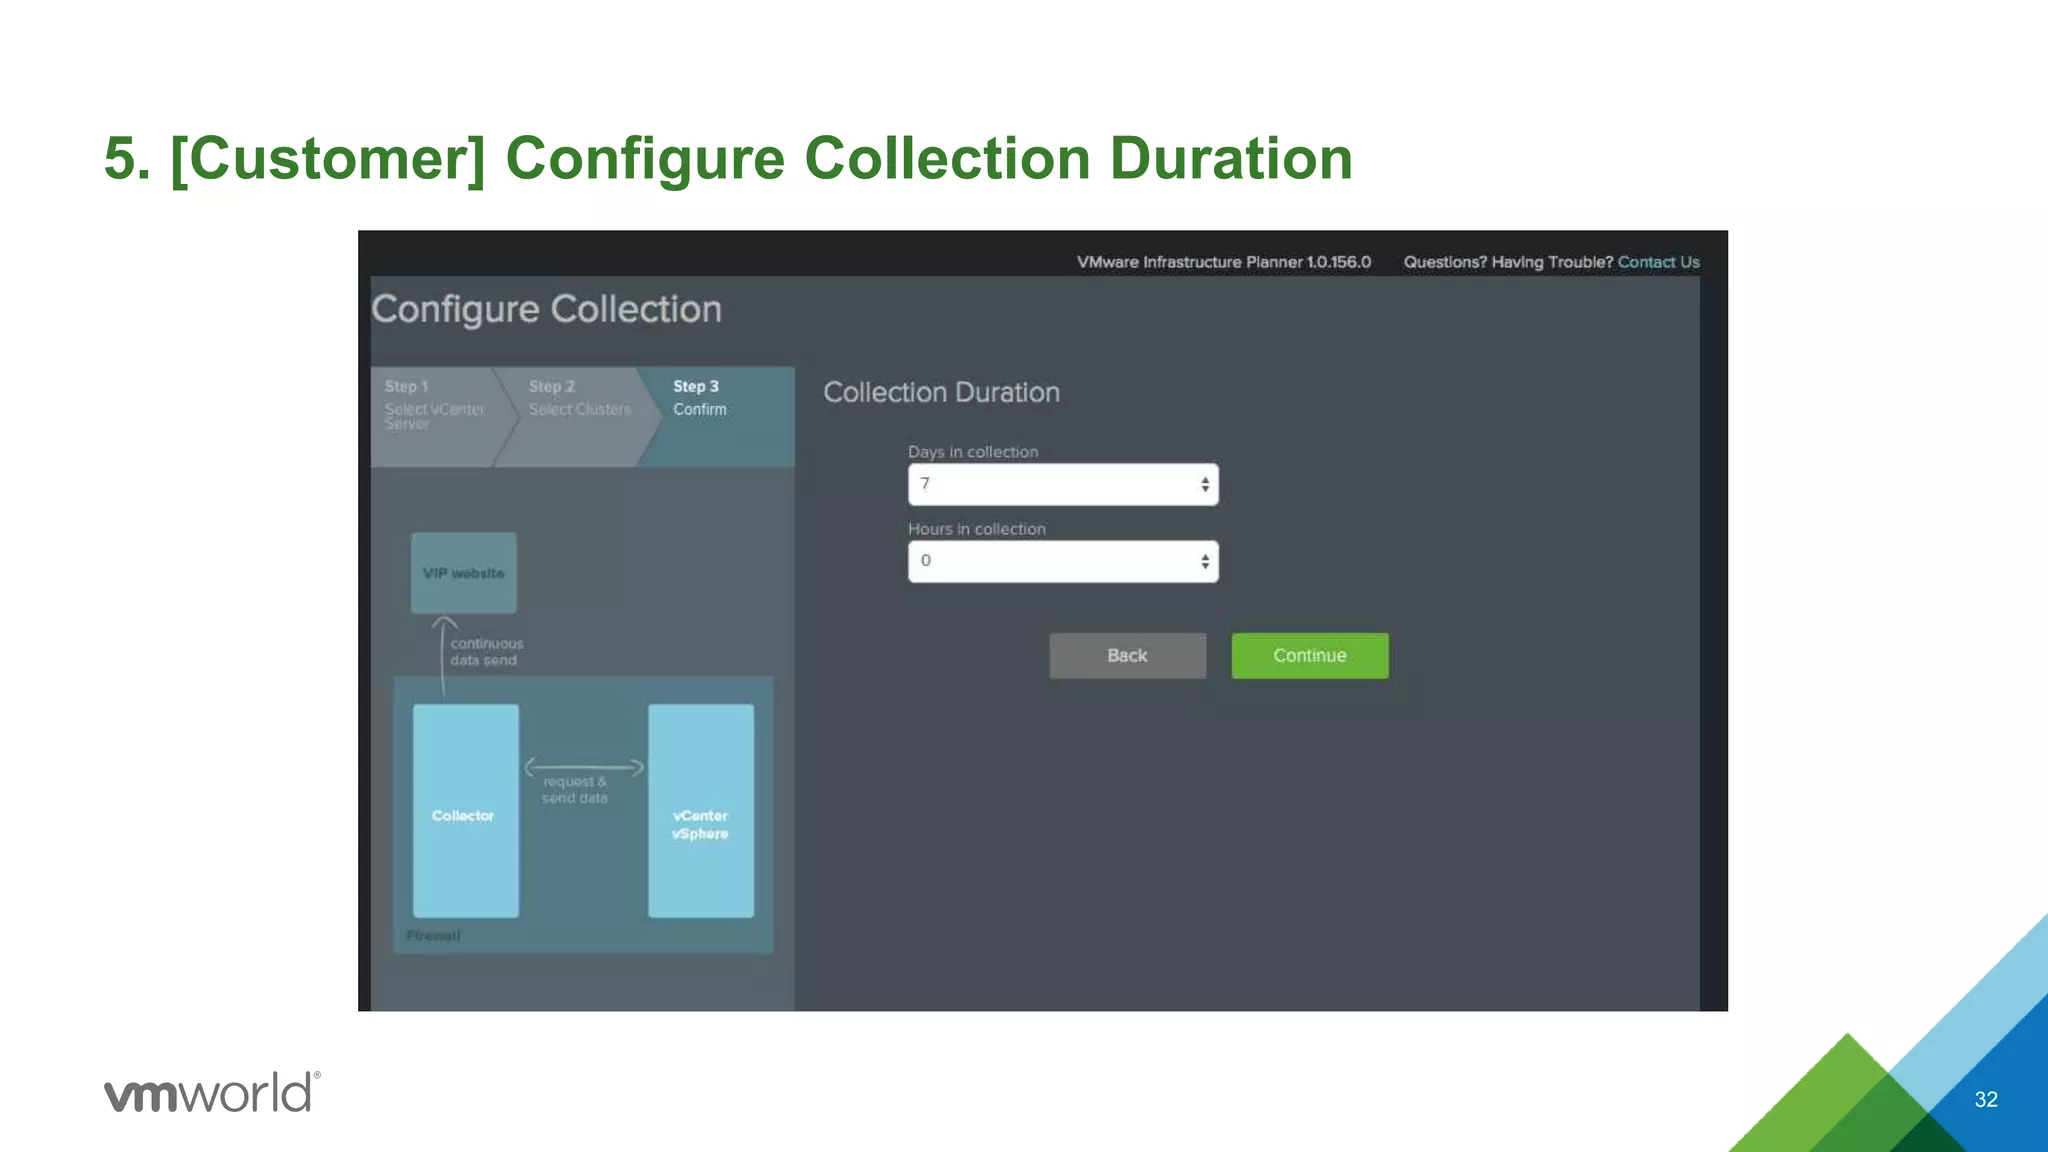
Task: Click the Collector box in diagram
Action: 466,811
